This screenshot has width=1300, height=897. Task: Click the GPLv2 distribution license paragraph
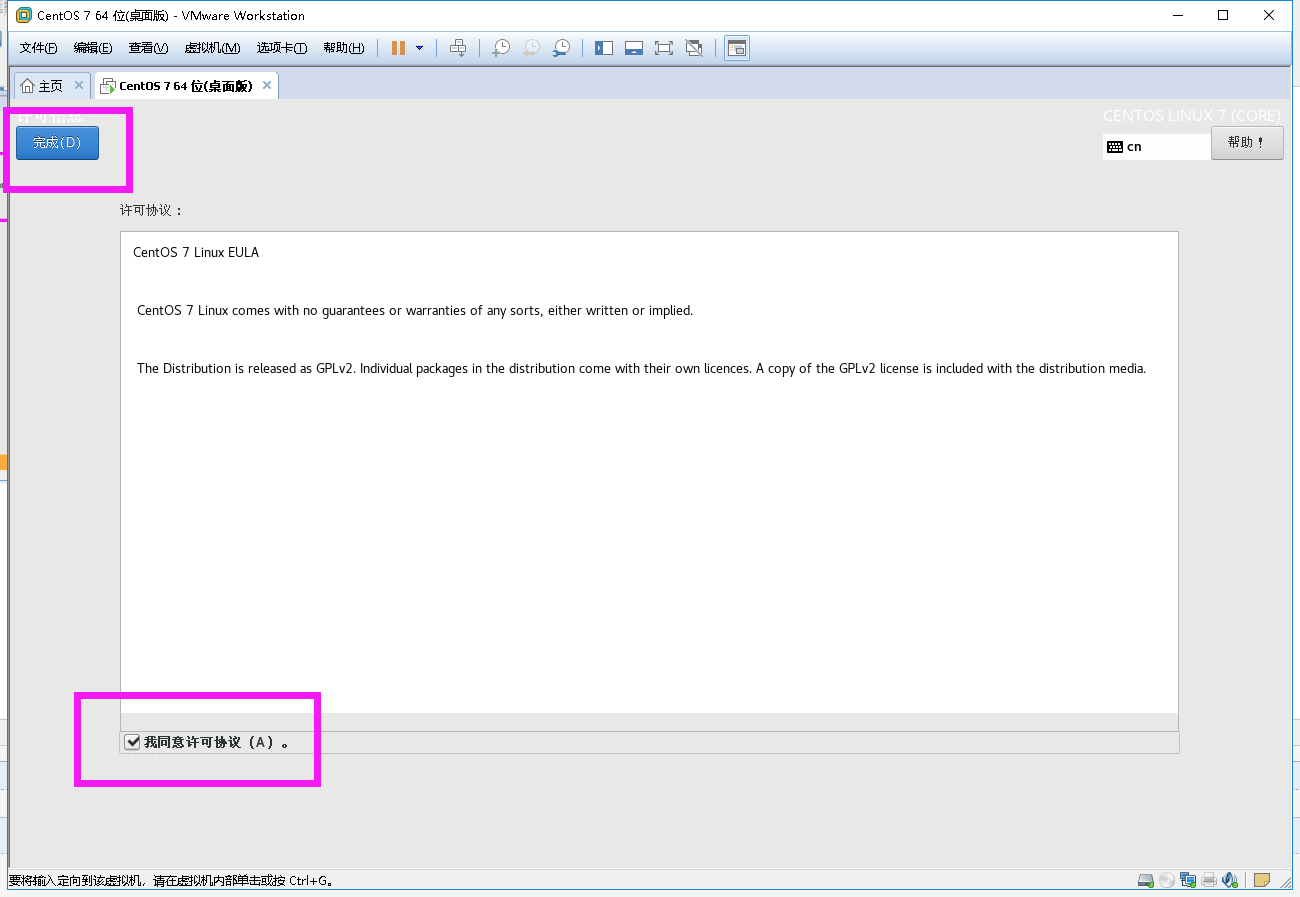coord(641,369)
